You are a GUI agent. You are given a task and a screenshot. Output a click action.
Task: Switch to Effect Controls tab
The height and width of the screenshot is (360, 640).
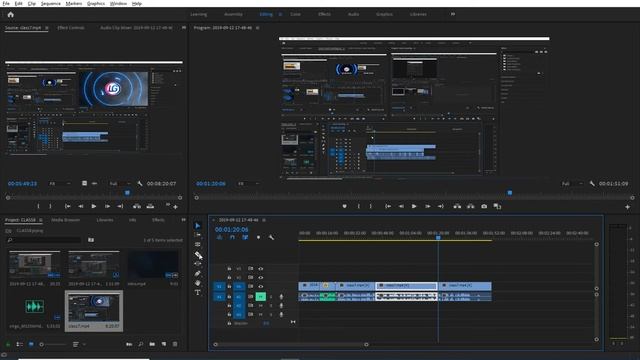(x=71, y=28)
